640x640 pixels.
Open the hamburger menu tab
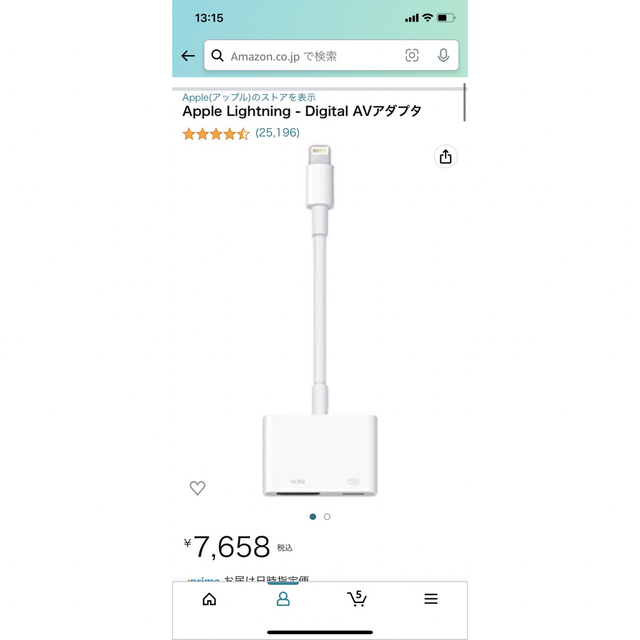pyautogui.click(x=431, y=599)
